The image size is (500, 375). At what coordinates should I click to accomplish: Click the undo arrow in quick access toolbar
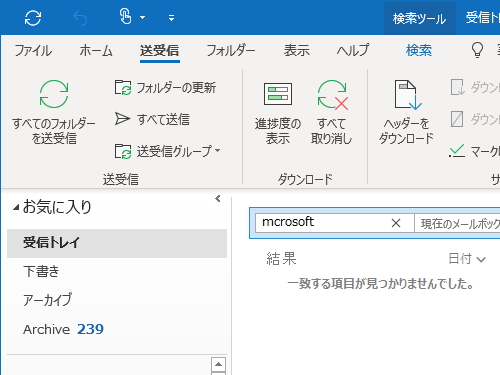click(80, 18)
